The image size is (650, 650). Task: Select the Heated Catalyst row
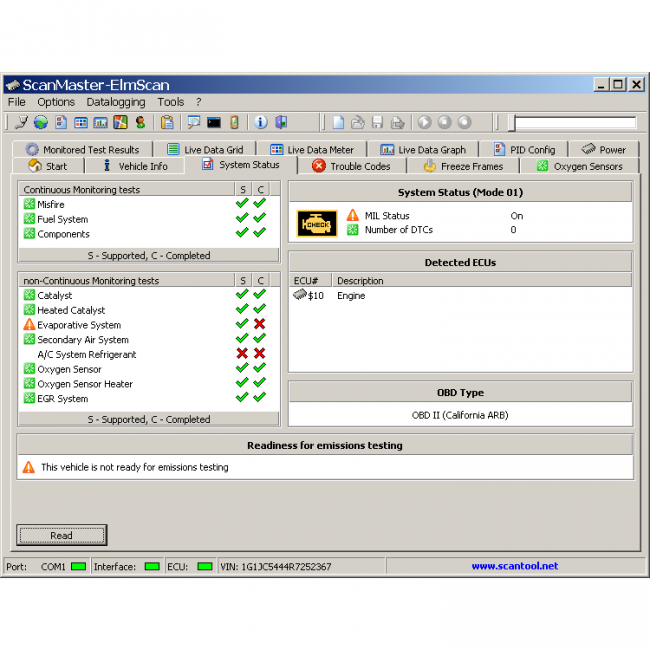[x=149, y=310]
